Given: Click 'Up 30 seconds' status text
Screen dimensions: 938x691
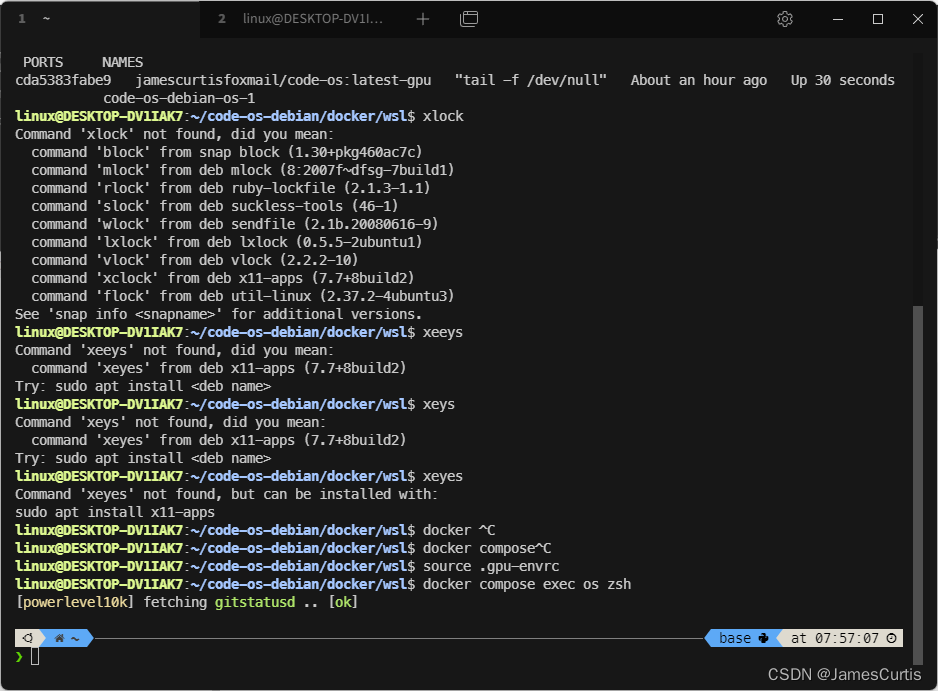Looking at the screenshot, I should point(842,80).
